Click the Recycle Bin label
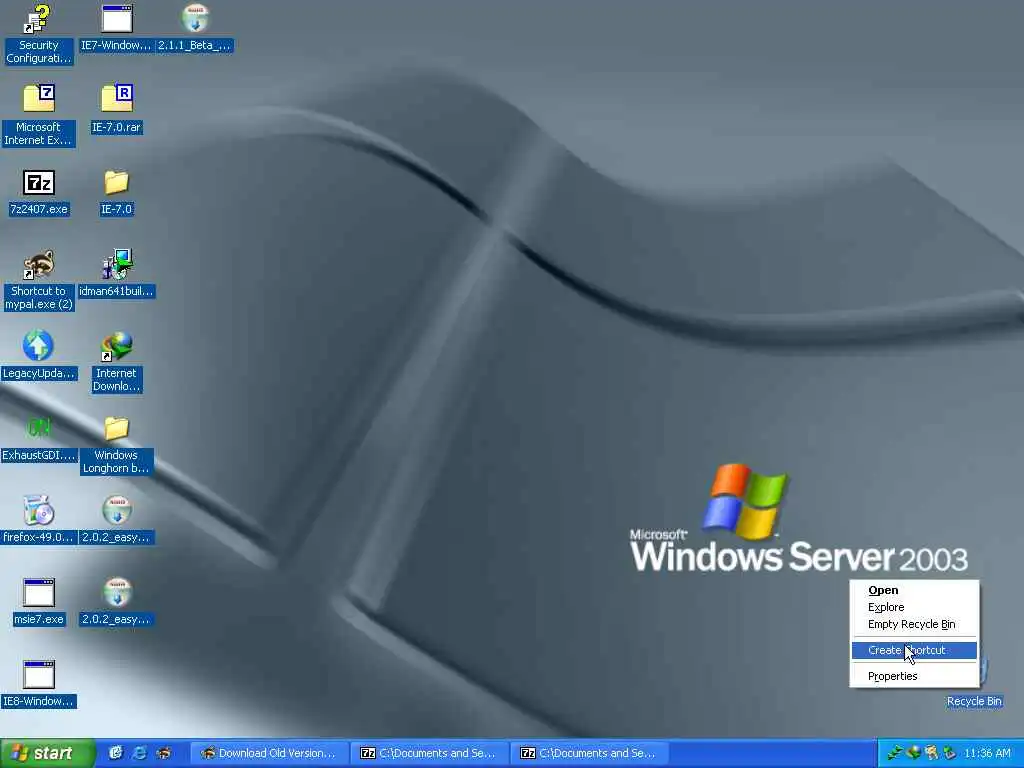 coord(974,701)
